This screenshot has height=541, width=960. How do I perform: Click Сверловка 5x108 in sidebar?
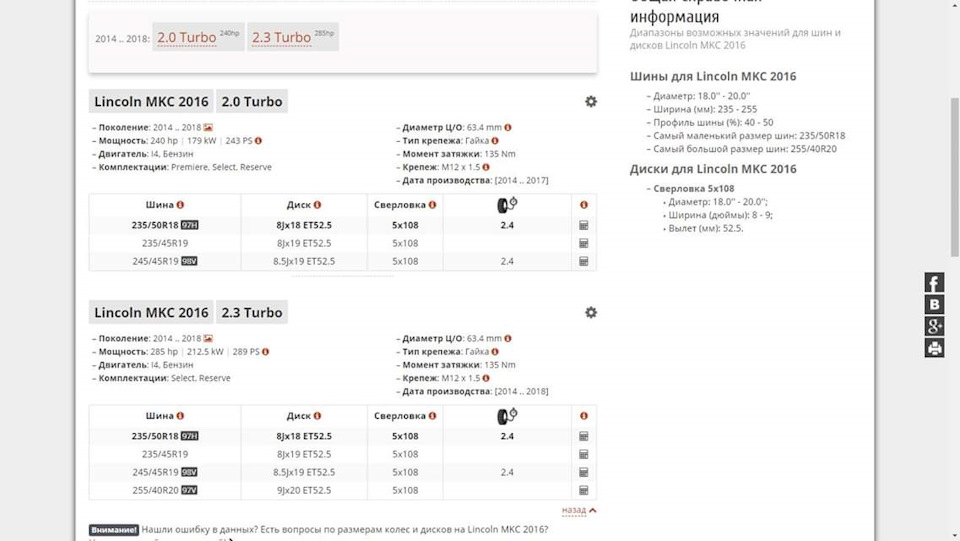coord(694,188)
